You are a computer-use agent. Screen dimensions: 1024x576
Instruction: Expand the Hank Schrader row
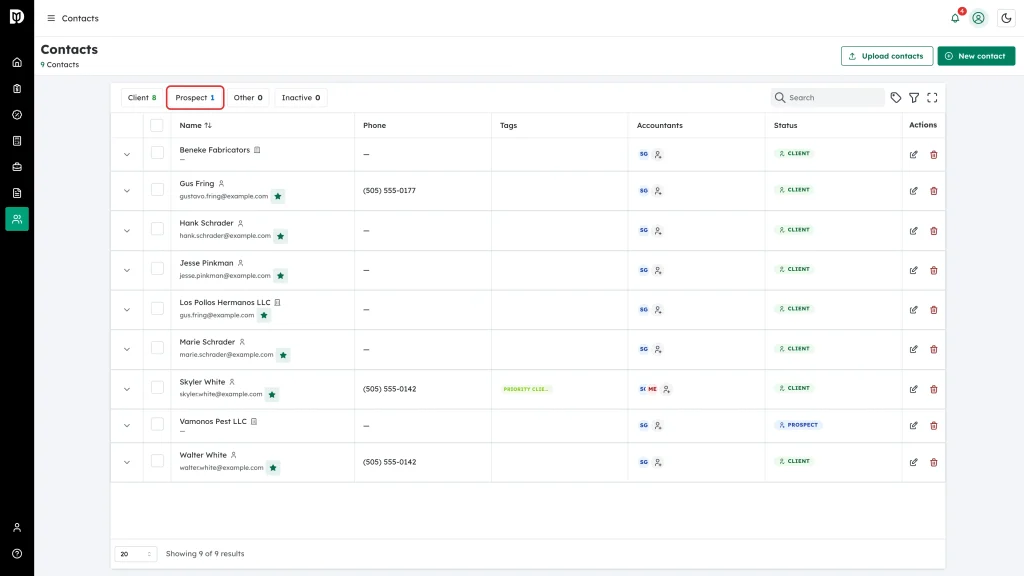click(127, 231)
